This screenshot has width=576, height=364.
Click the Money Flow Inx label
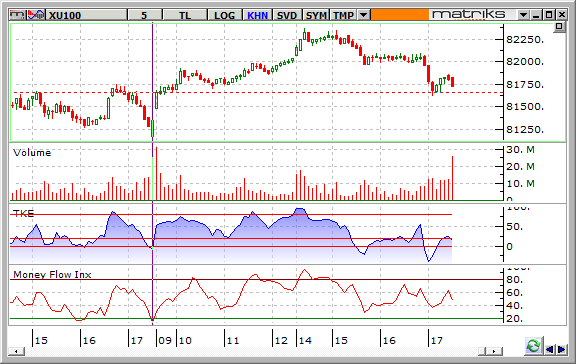[52, 275]
